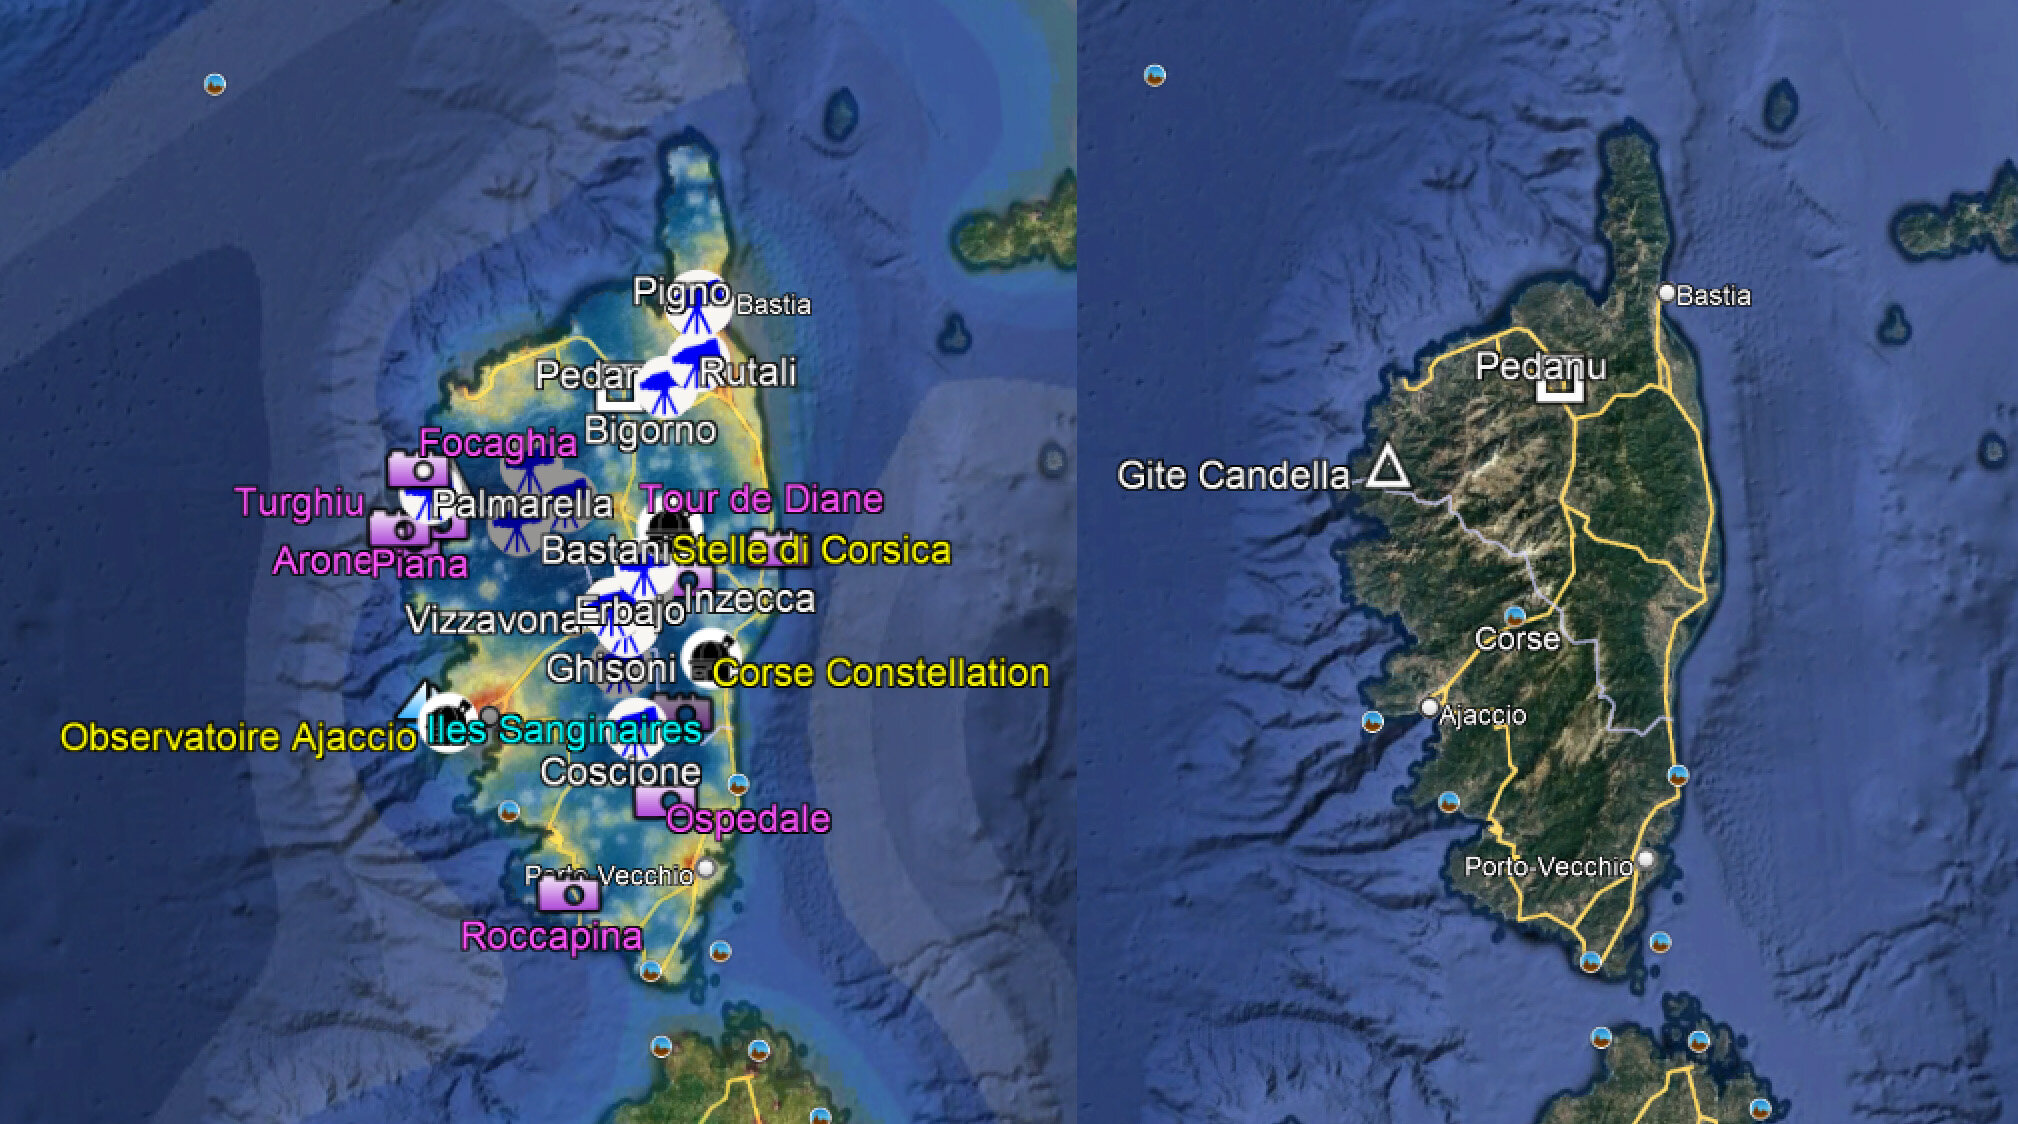
Task: Click the Gite Candella text label
Action: point(1232,476)
